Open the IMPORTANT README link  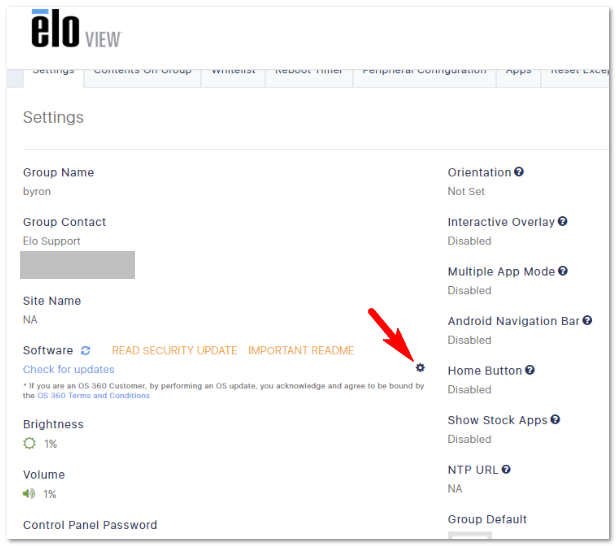[x=301, y=350]
